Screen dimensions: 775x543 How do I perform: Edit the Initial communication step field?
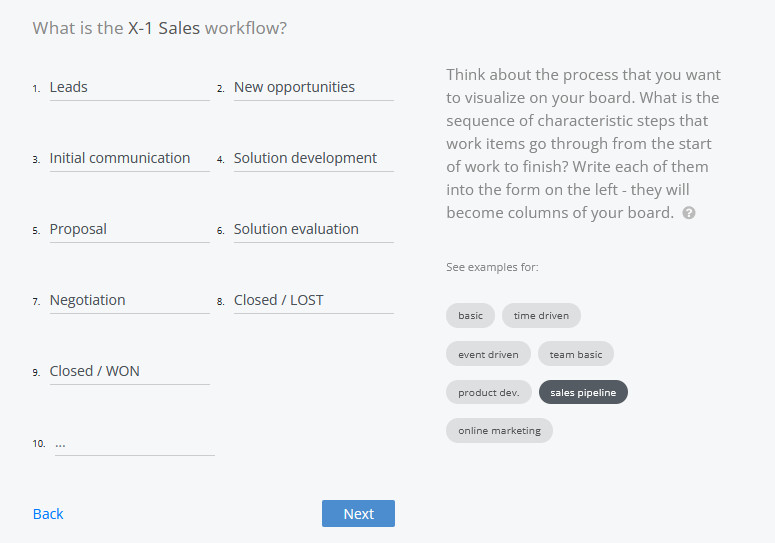(x=129, y=159)
